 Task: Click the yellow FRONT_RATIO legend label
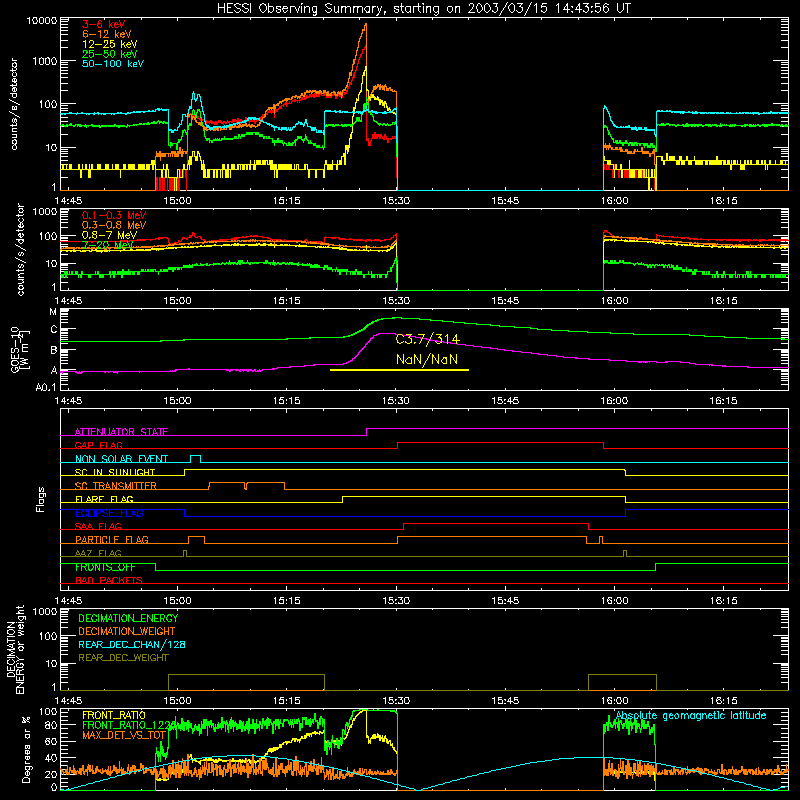tap(114, 716)
